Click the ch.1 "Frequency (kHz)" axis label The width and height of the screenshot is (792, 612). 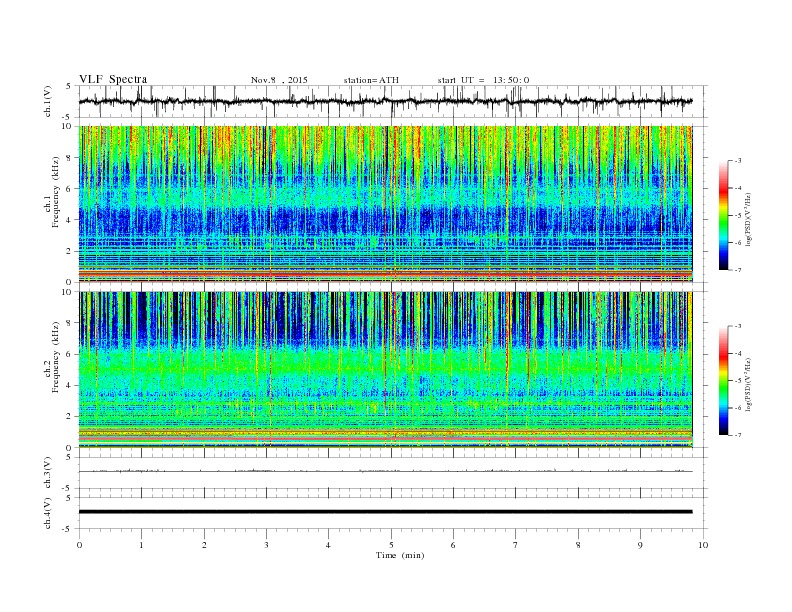(56, 192)
